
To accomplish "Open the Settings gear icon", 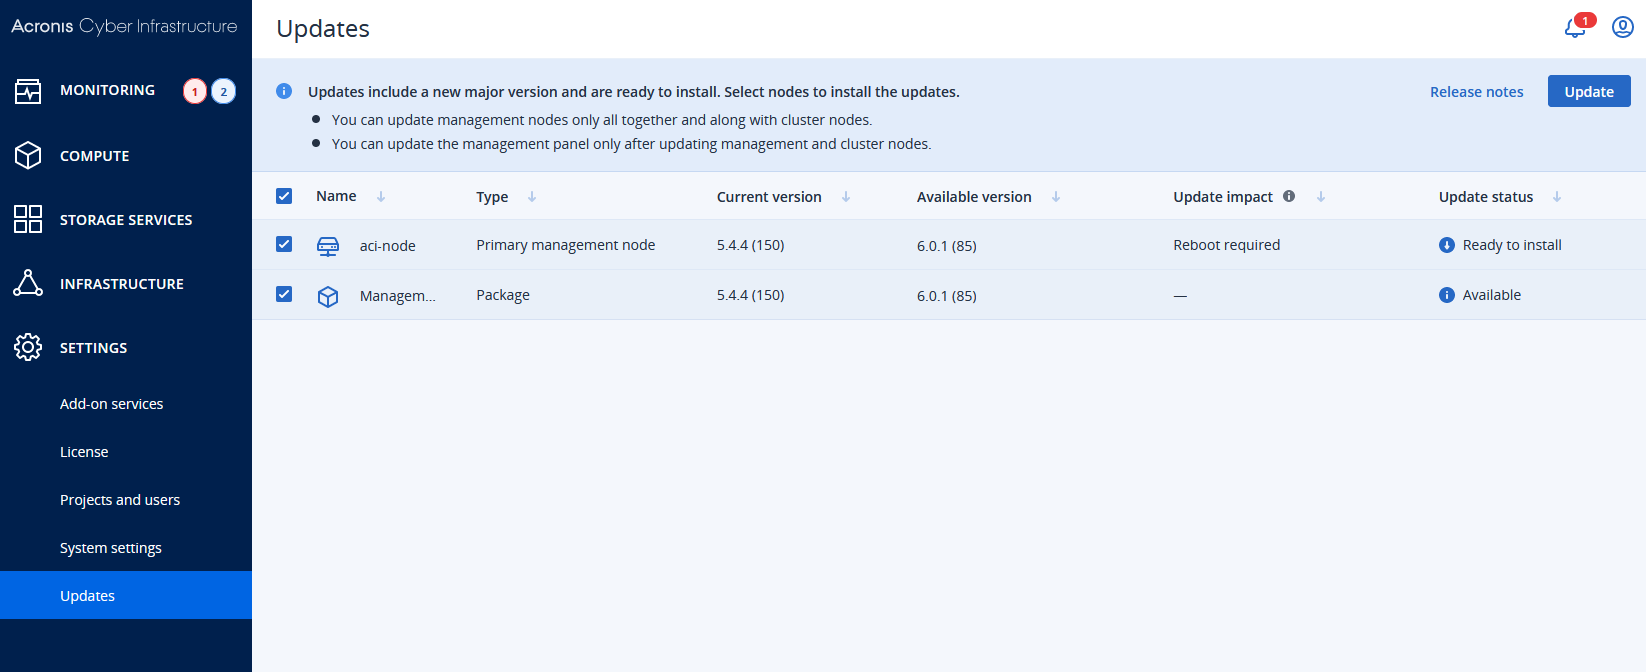I will [28, 347].
